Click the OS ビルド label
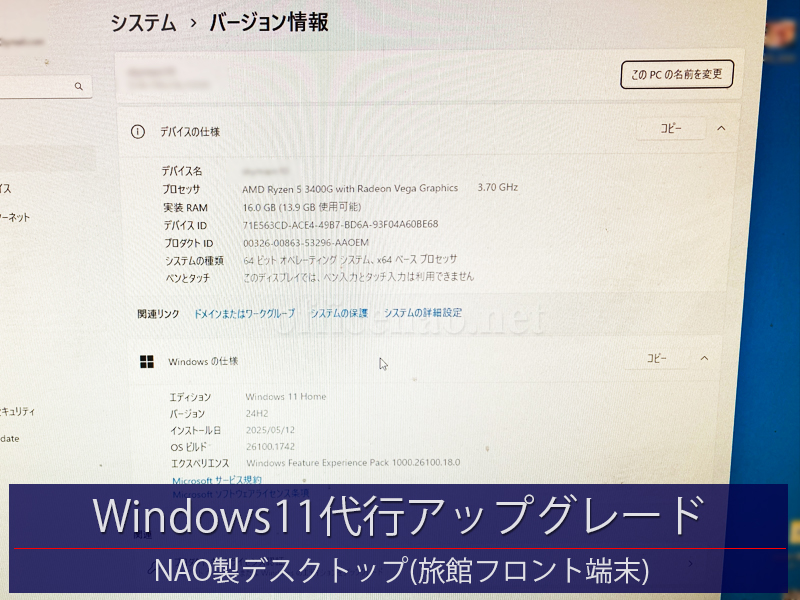 (189, 447)
